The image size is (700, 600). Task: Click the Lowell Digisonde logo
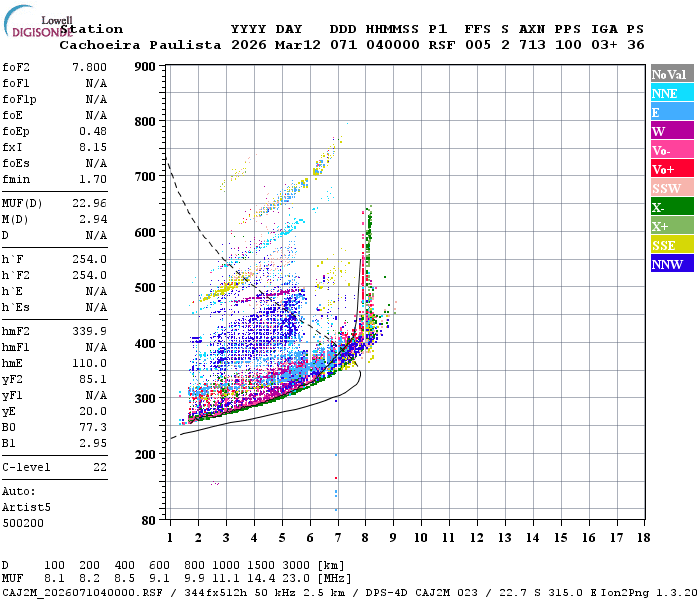pos(38,21)
